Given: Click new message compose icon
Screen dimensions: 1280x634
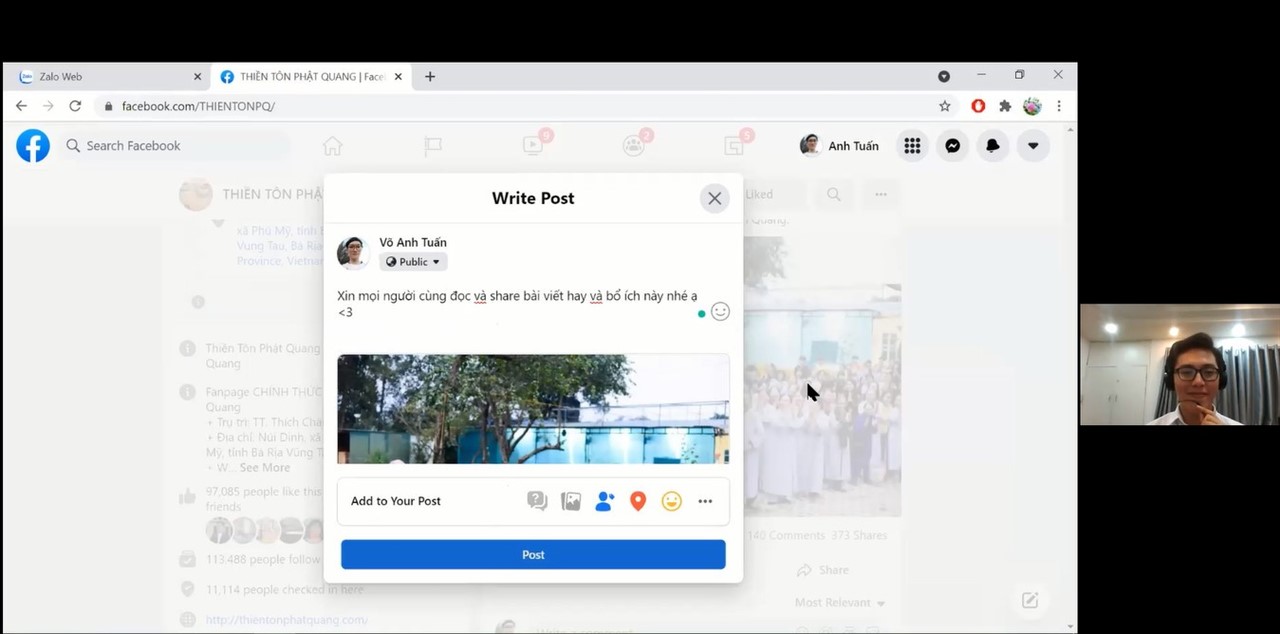Looking at the screenshot, I should pos(1030,600).
